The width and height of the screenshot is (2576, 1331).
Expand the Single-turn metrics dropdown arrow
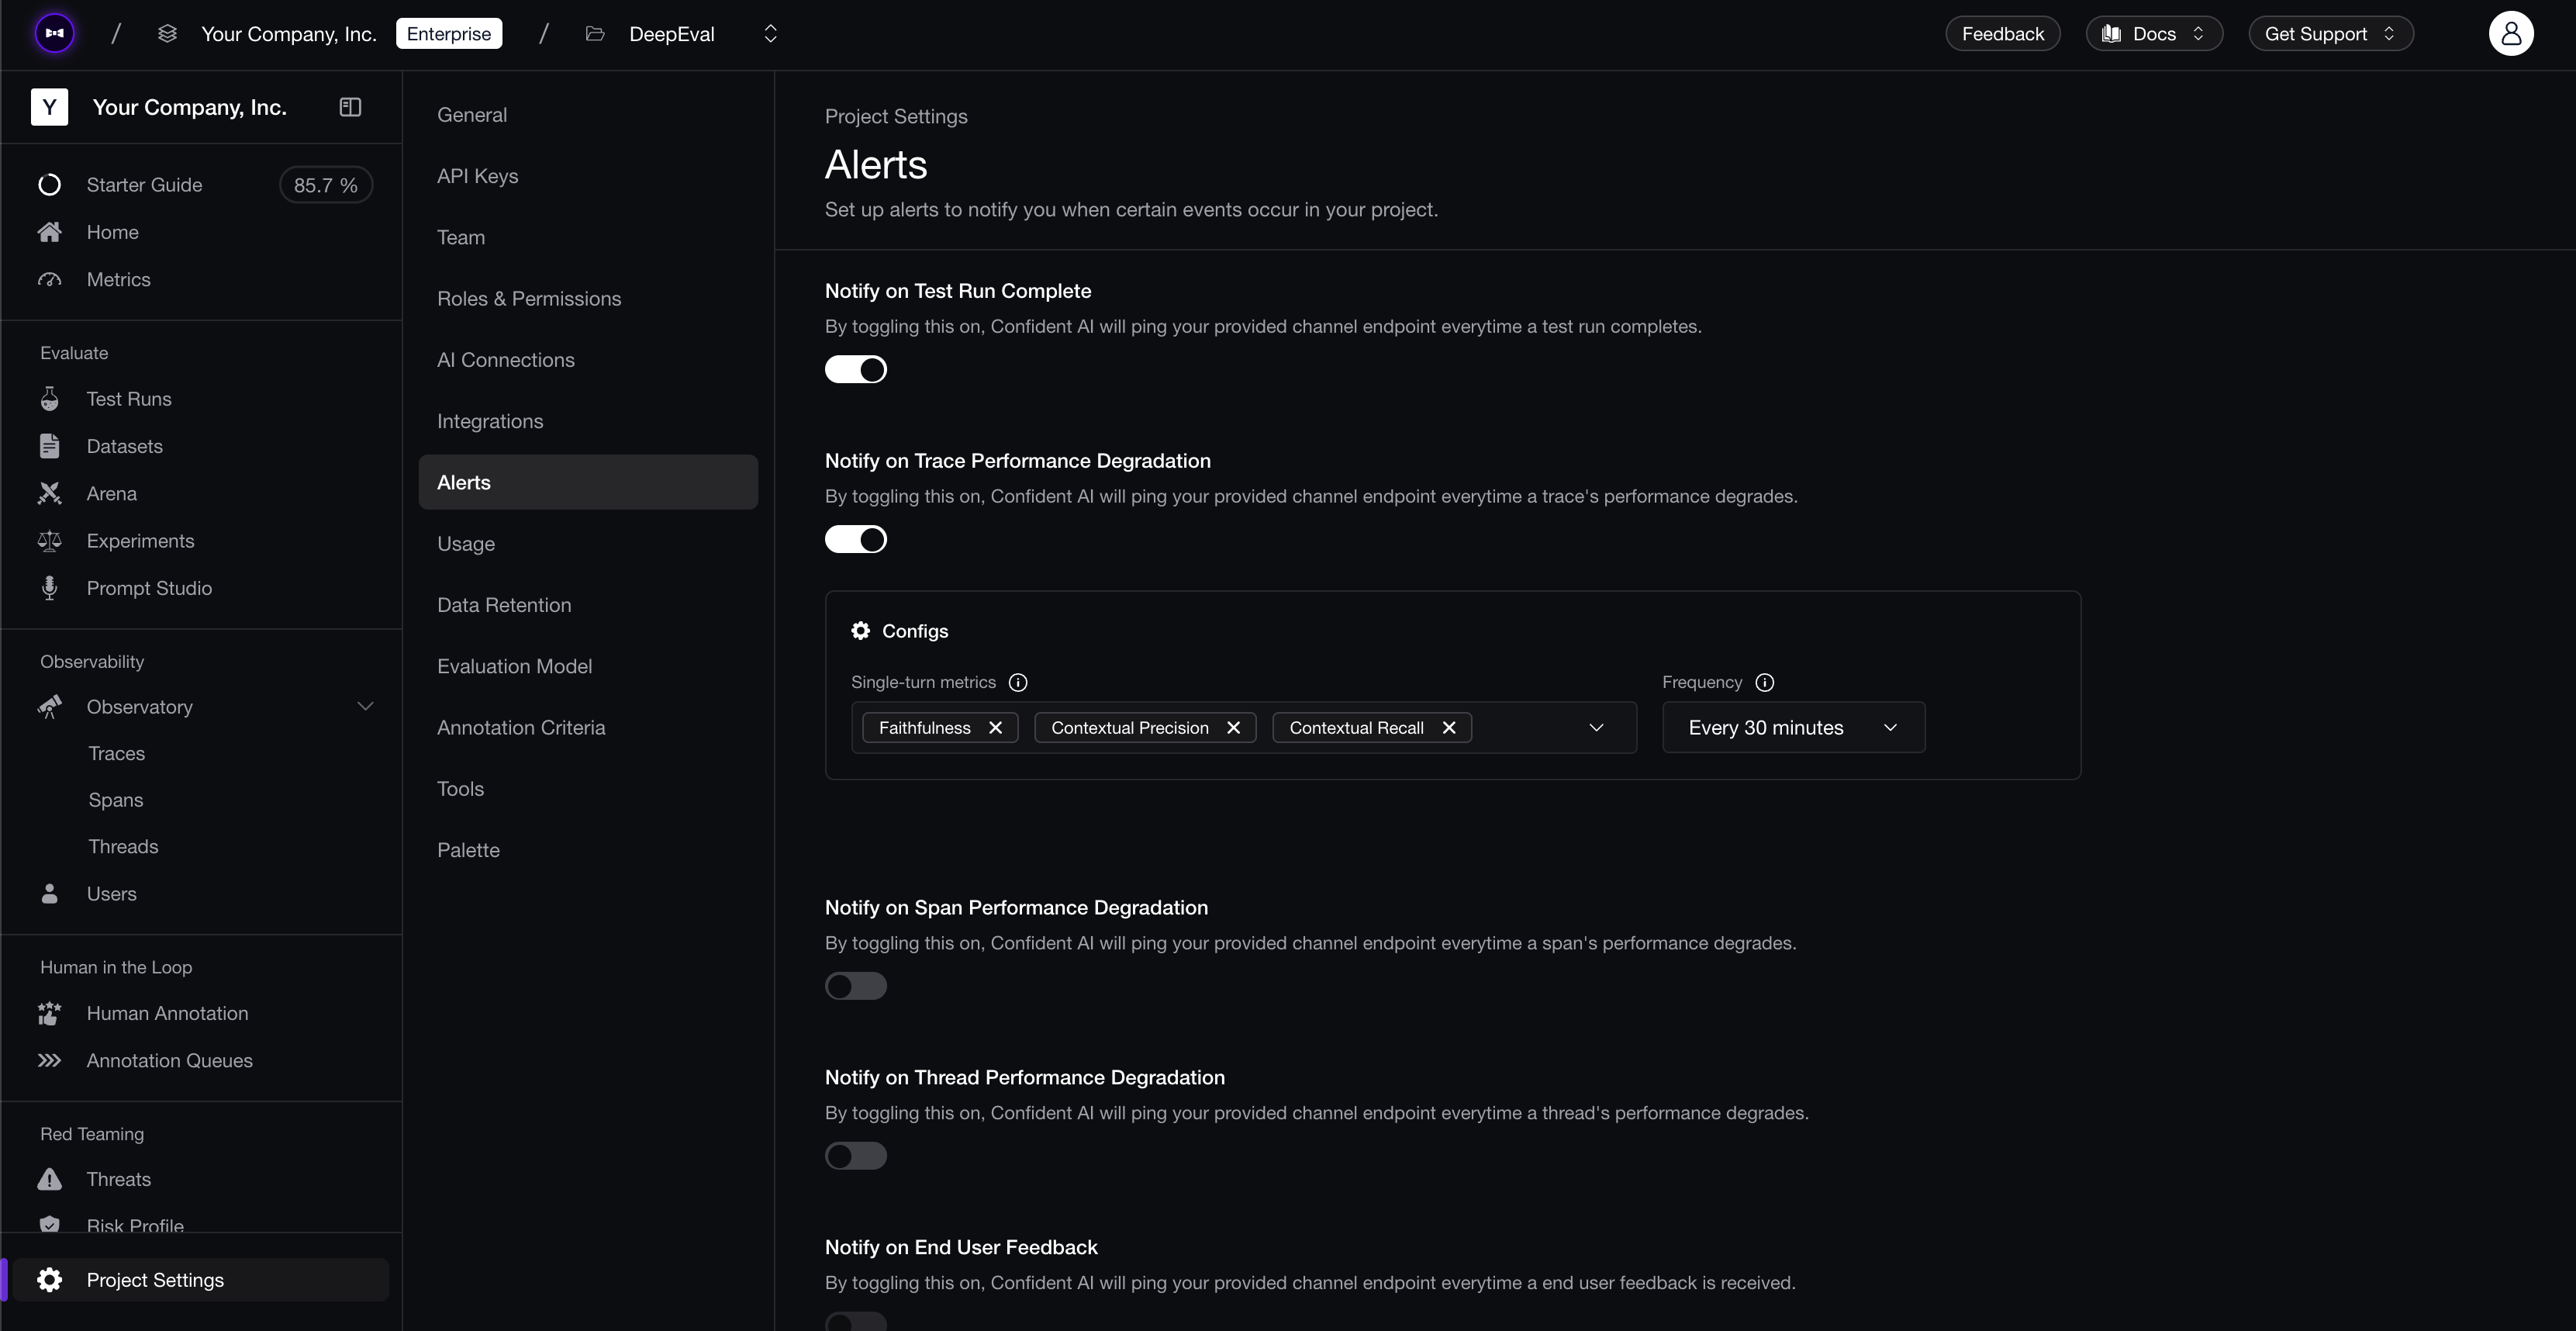(1596, 728)
